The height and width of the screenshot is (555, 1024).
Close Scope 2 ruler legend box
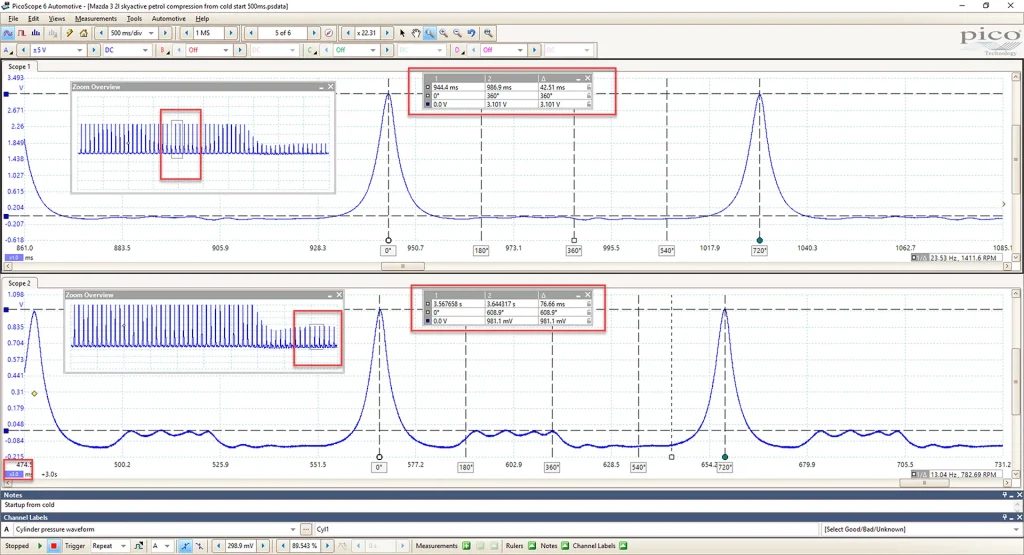tap(588, 294)
